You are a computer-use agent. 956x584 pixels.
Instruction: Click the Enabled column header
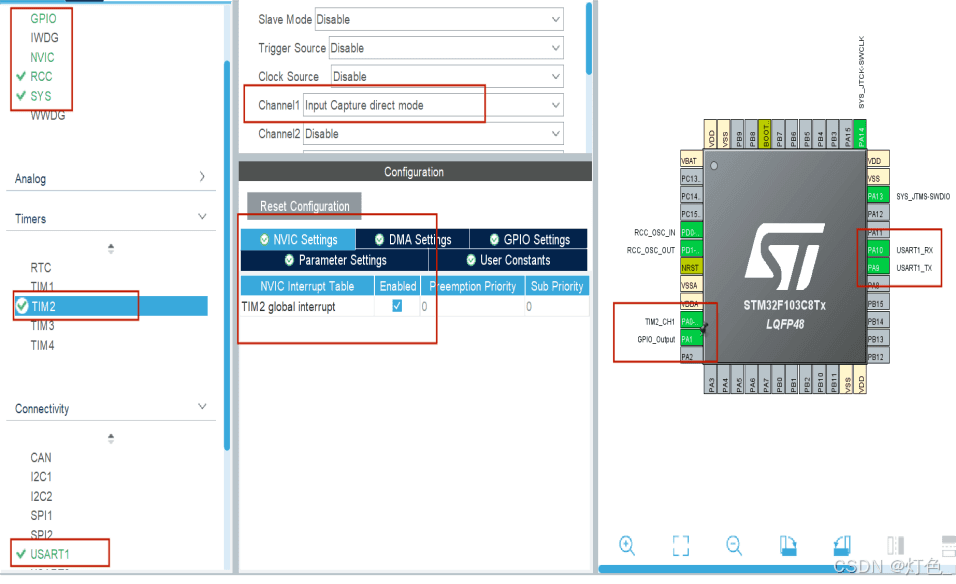[x=398, y=286]
